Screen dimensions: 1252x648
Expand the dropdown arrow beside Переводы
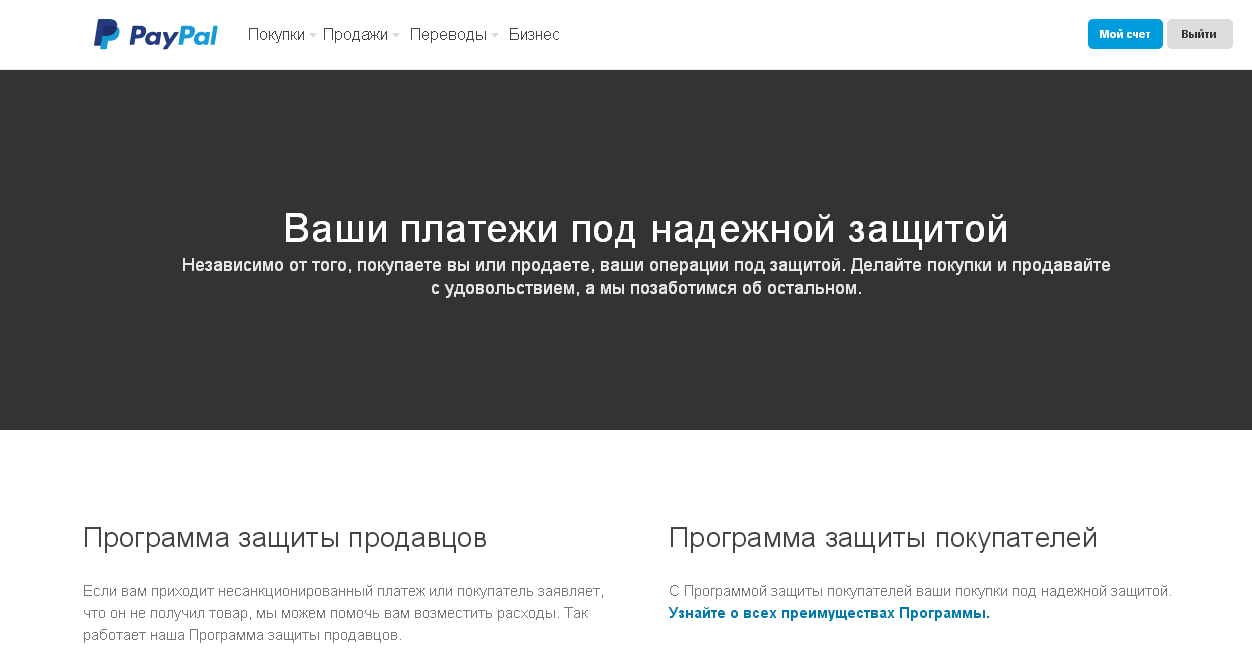495,36
